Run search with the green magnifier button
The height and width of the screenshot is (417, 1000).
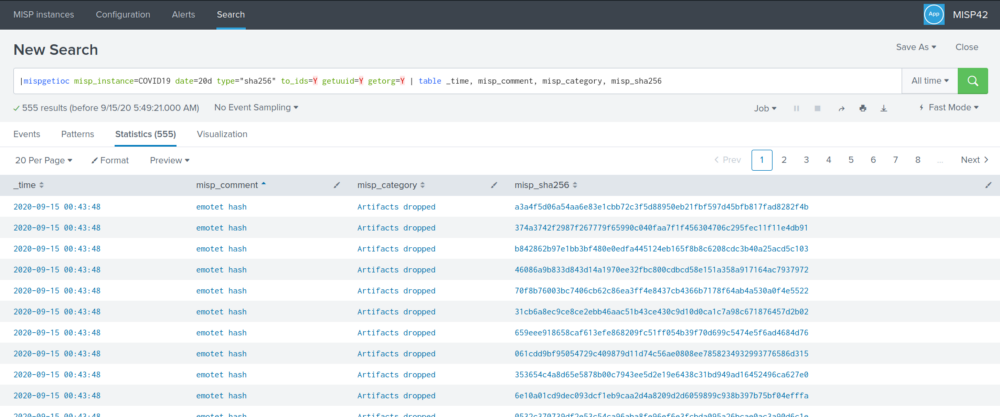pos(973,81)
